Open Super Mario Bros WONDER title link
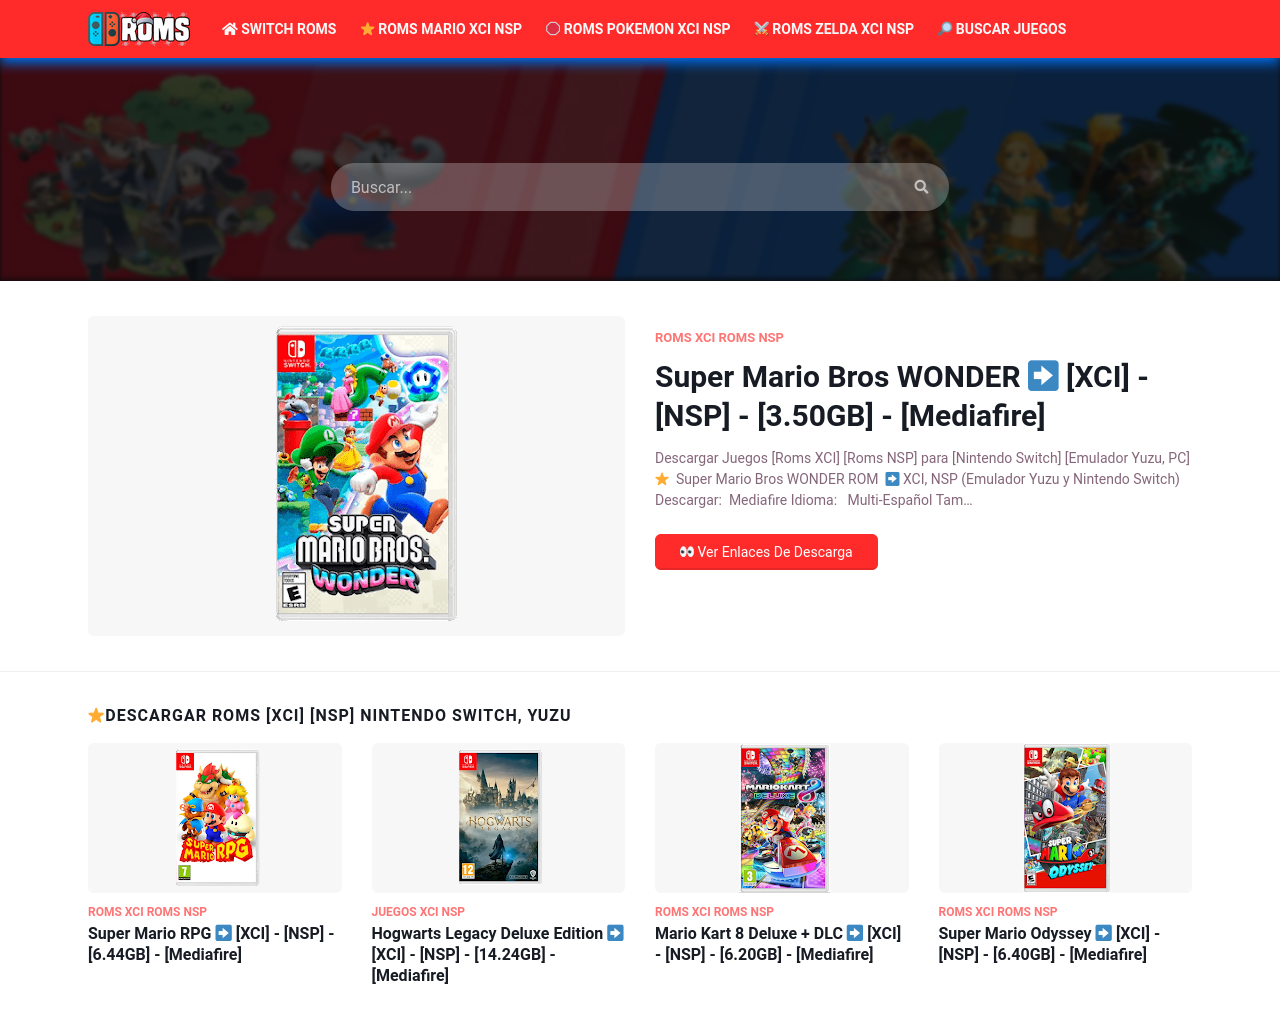This screenshot has height=1024, width=1280. (x=901, y=396)
